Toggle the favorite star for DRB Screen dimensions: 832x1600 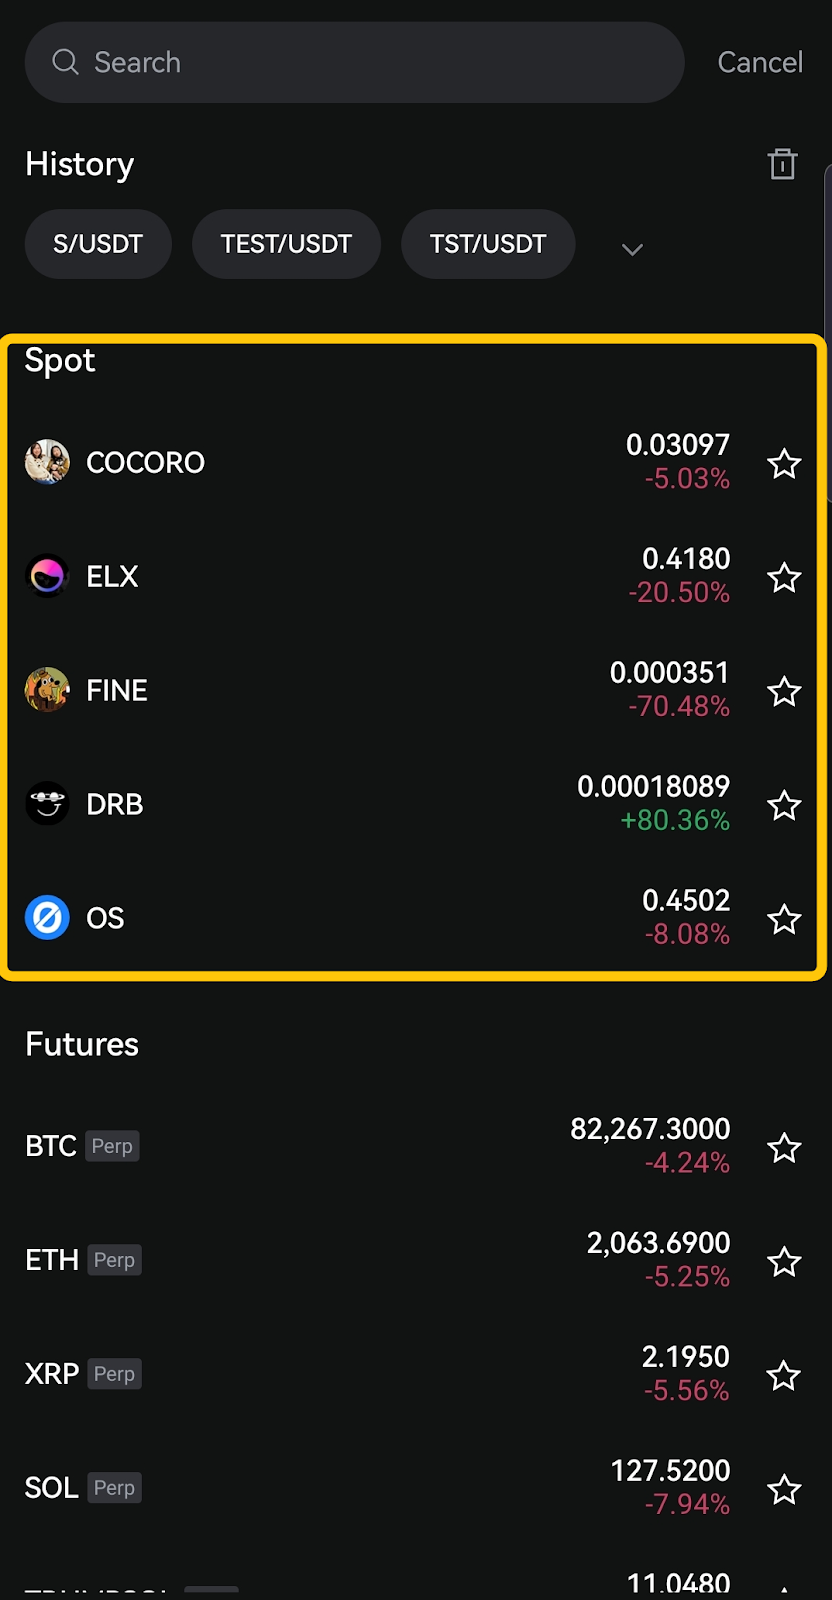point(784,805)
